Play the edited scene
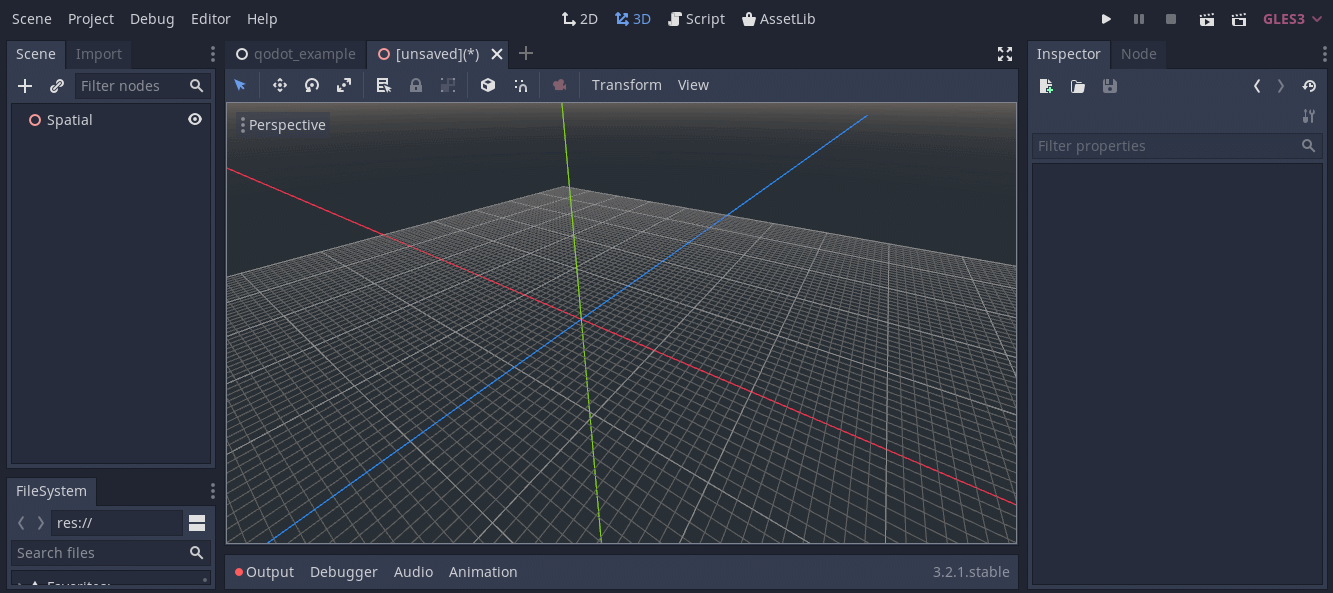Screen dimensions: 1333x593 (x=1207, y=19)
